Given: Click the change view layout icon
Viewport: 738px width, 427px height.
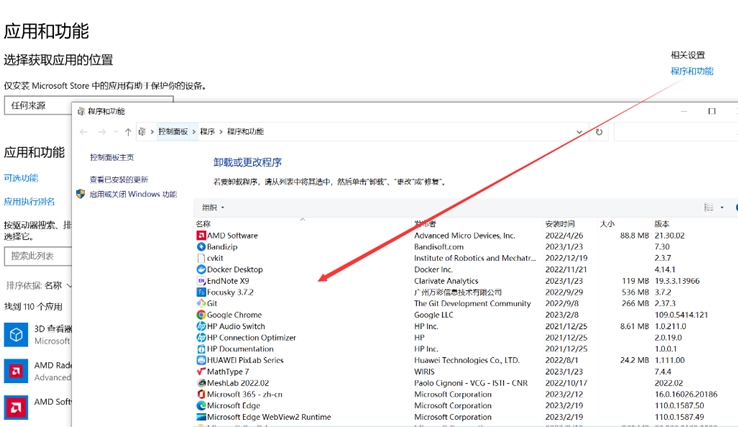Looking at the screenshot, I should coord(708,207).
